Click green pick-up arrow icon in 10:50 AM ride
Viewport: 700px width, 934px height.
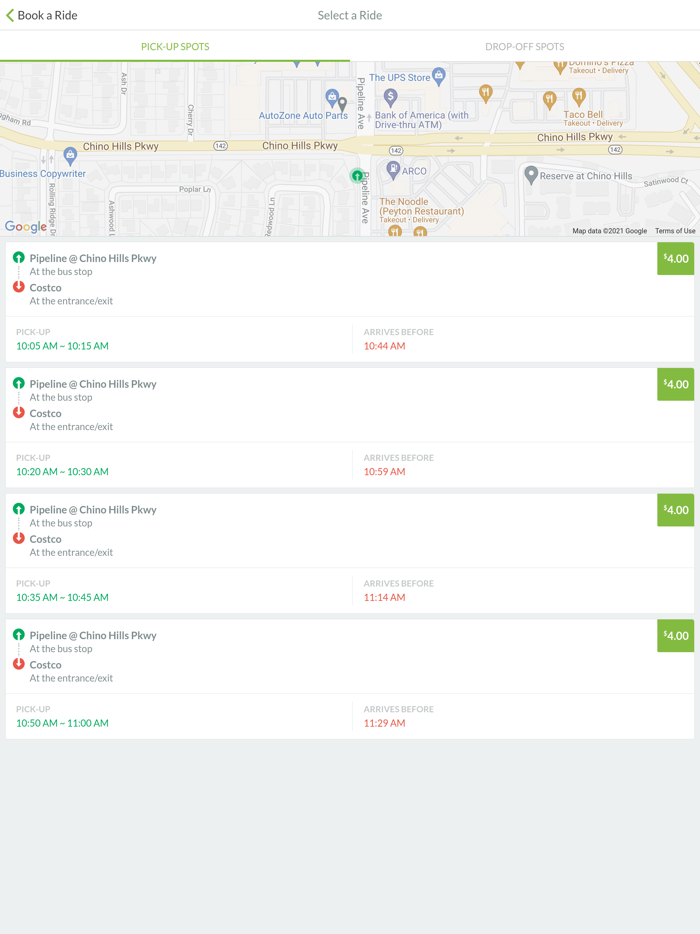tap(19, 634)
